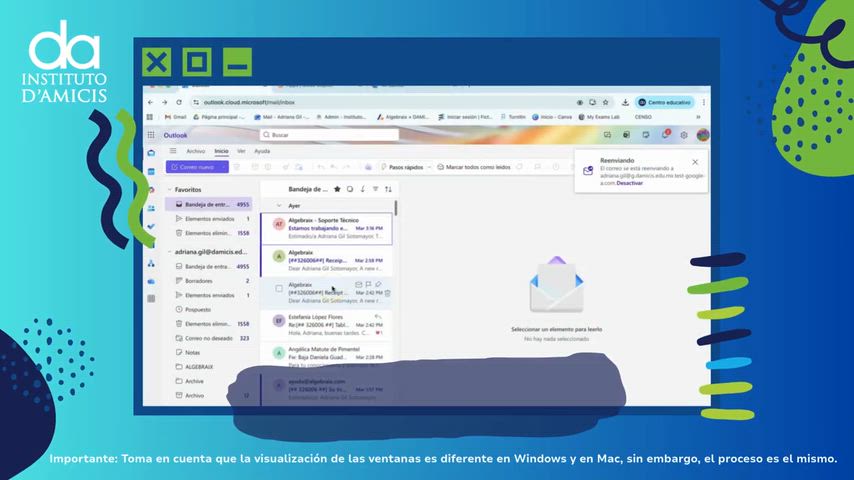Click browser forward arrow
The height and width of the screenshot is (480, 854).
[x=164, y=102]
